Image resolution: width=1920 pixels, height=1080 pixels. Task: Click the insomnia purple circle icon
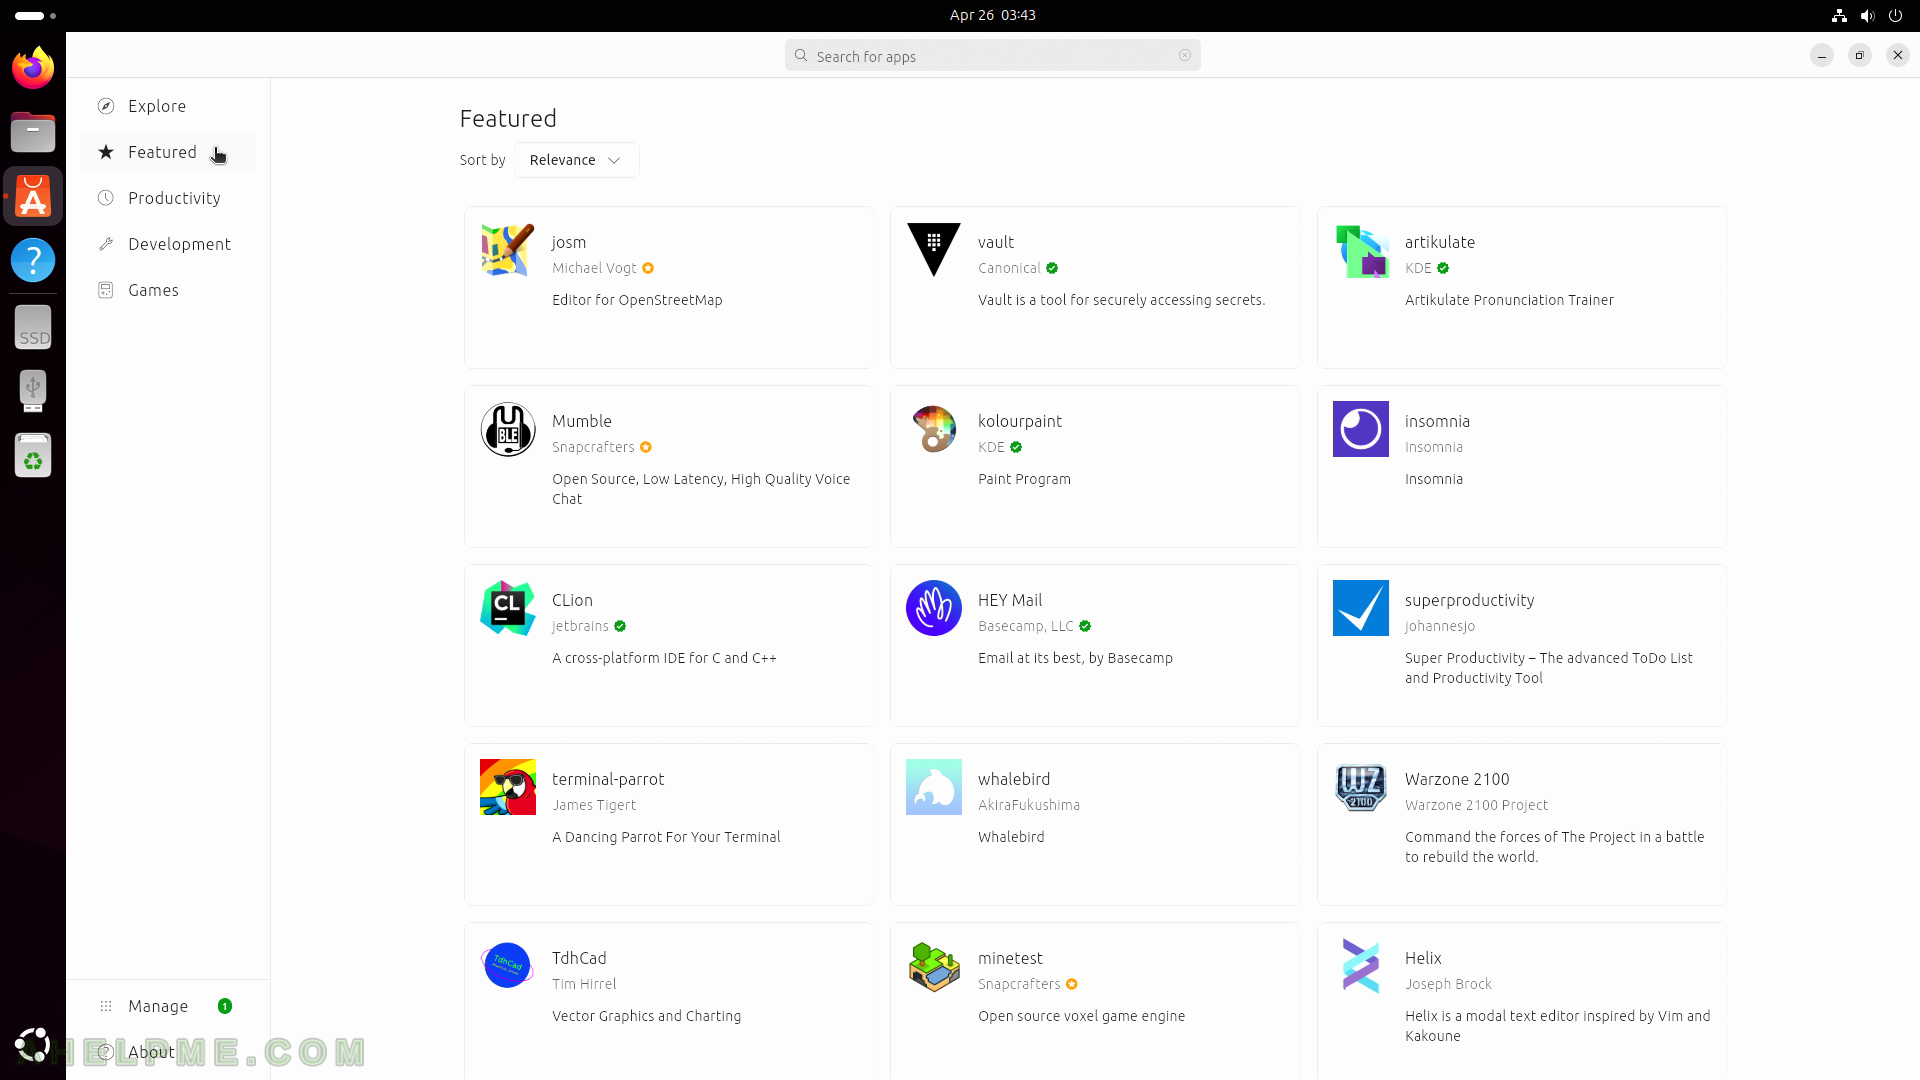click(x=1361, y=429)
